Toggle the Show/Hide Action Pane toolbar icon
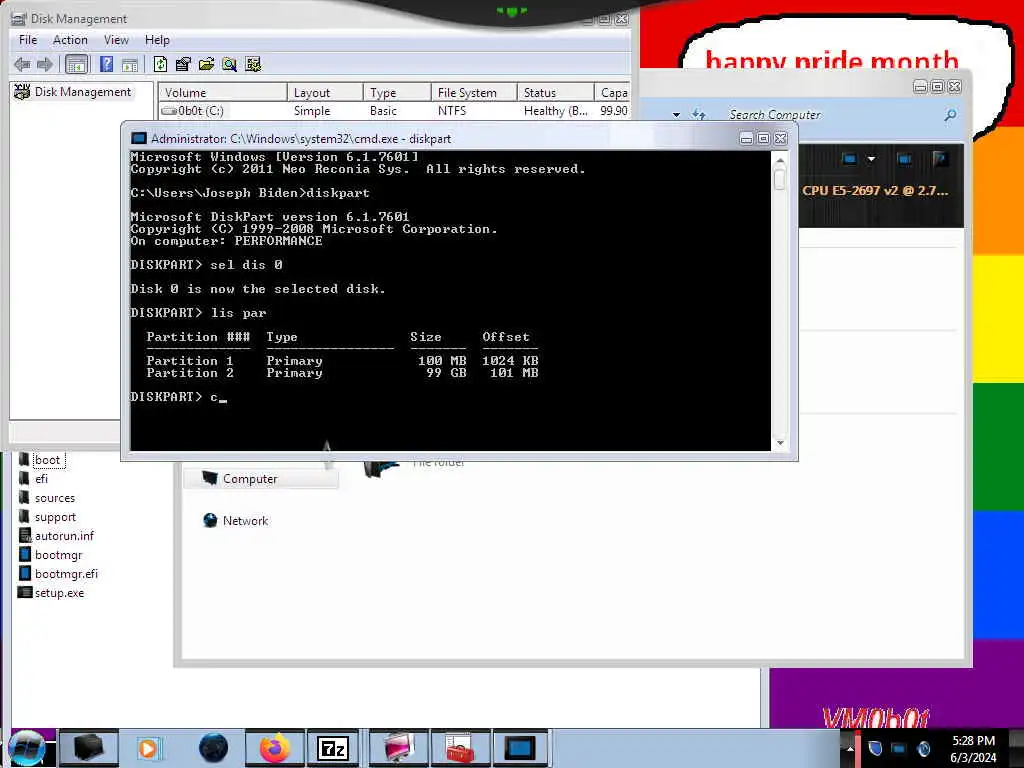This screenshot has height=768, width=1024. point(130,64)
